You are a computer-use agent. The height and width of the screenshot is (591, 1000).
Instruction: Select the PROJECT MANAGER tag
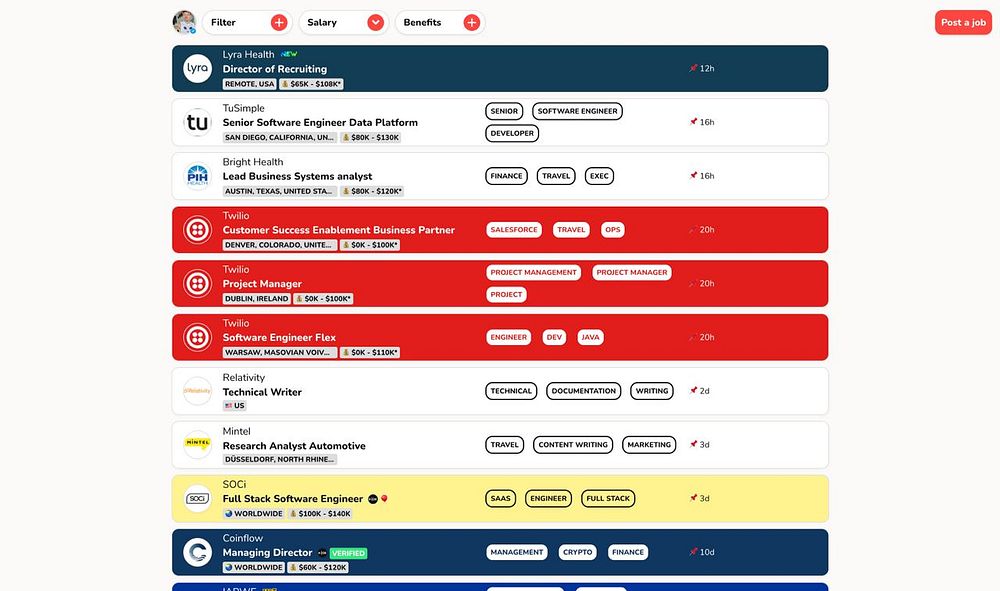(632, 272)
